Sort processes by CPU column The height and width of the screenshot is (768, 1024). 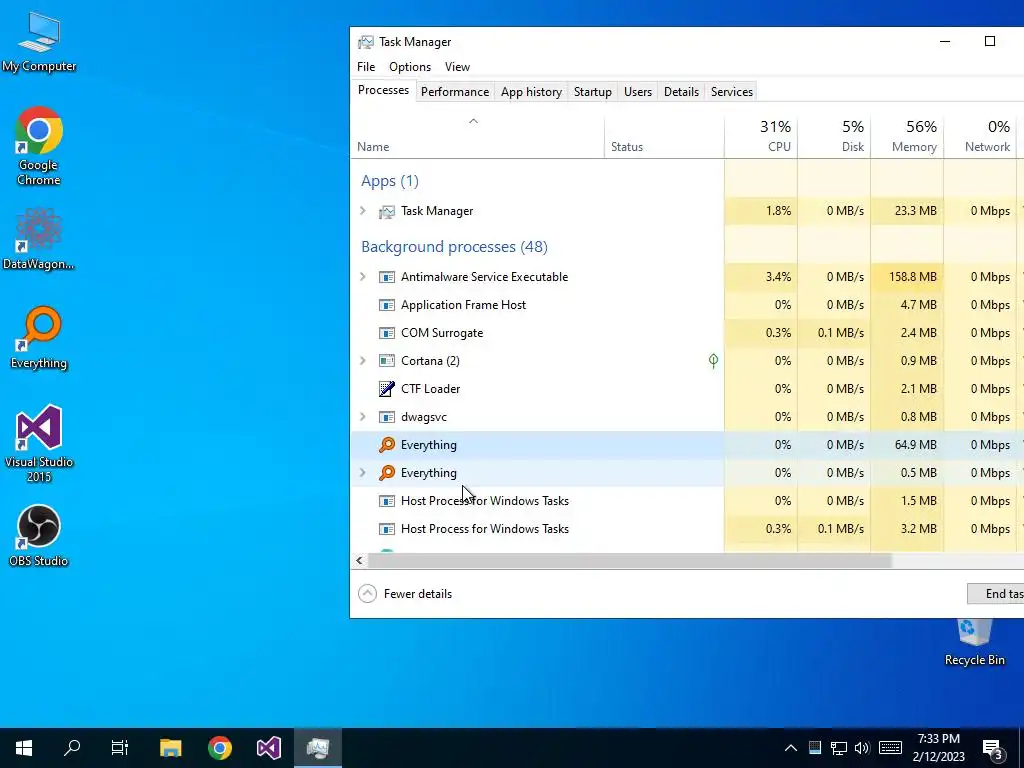tap(761, 137)
